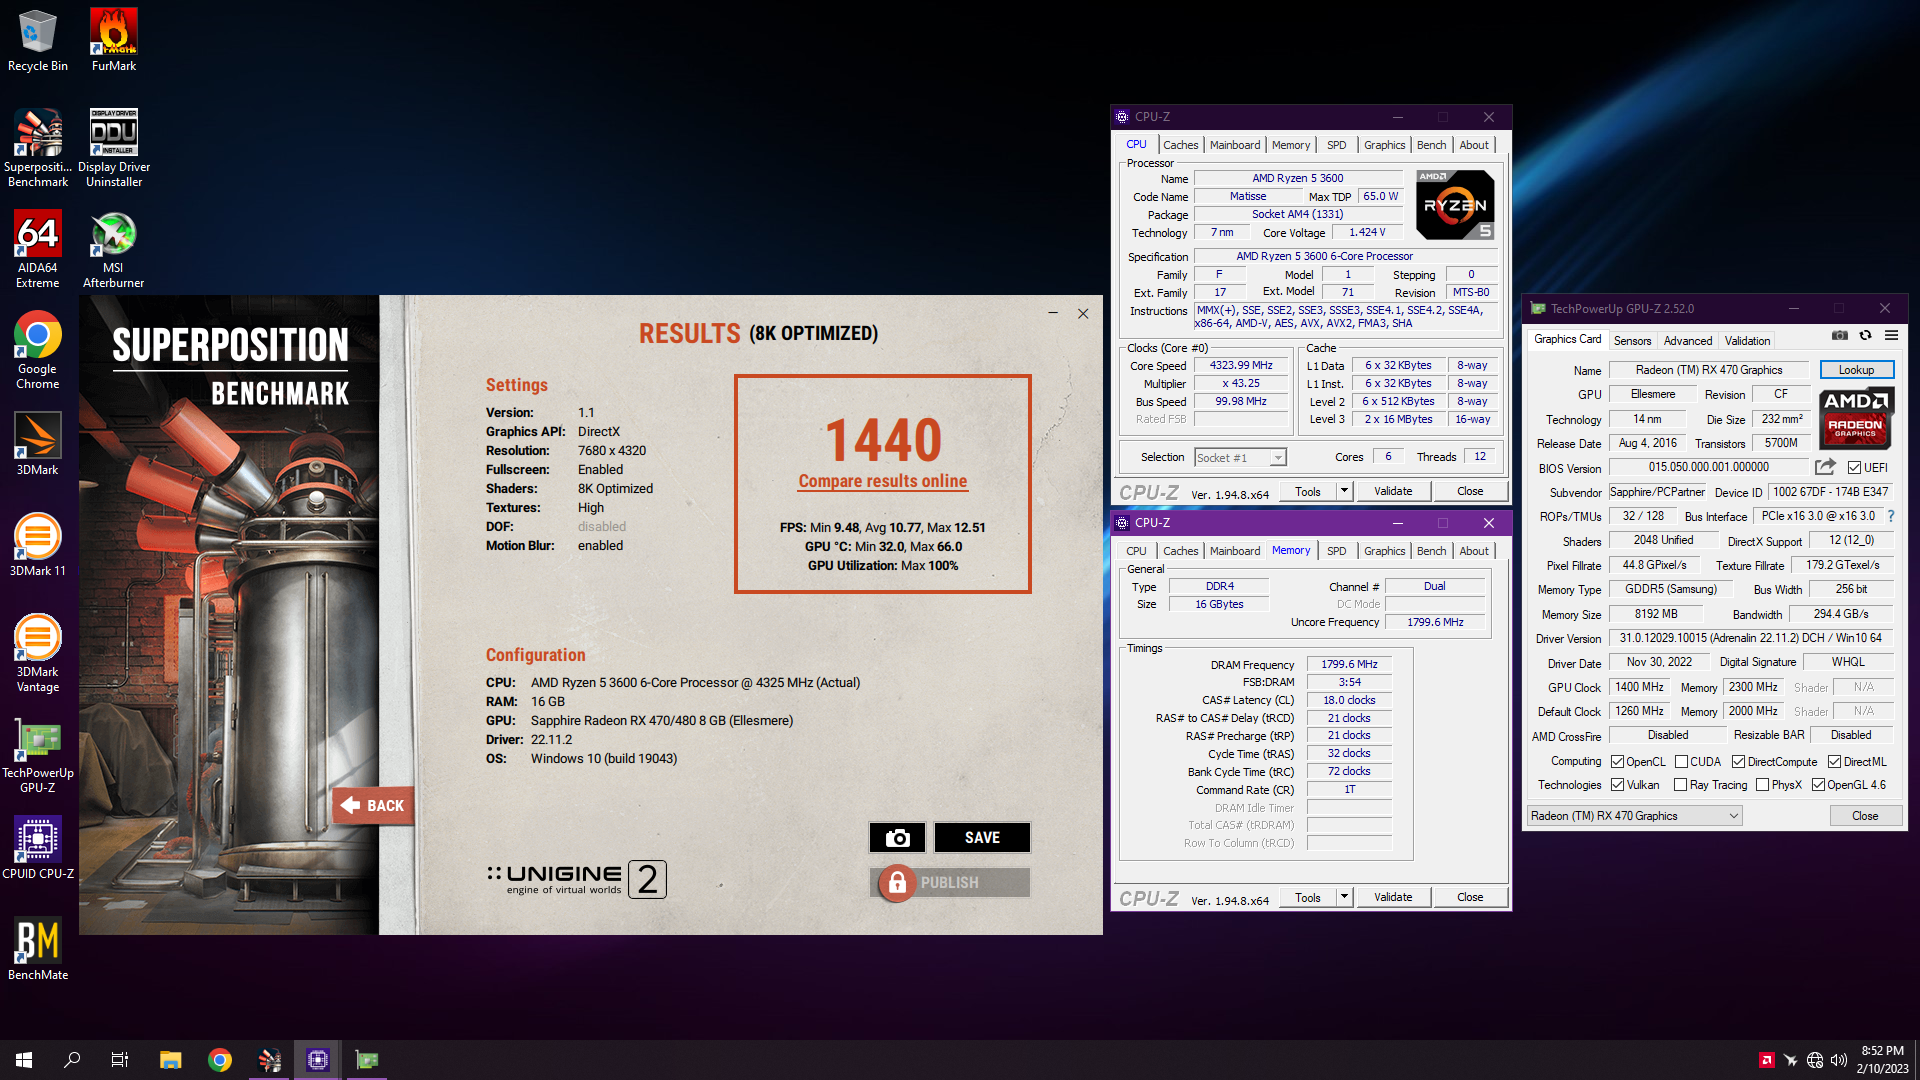Click the AMD Radeon Graphics logo
The width and height of the screenshot is (1920, 1080).
[x=1856, y=417]
